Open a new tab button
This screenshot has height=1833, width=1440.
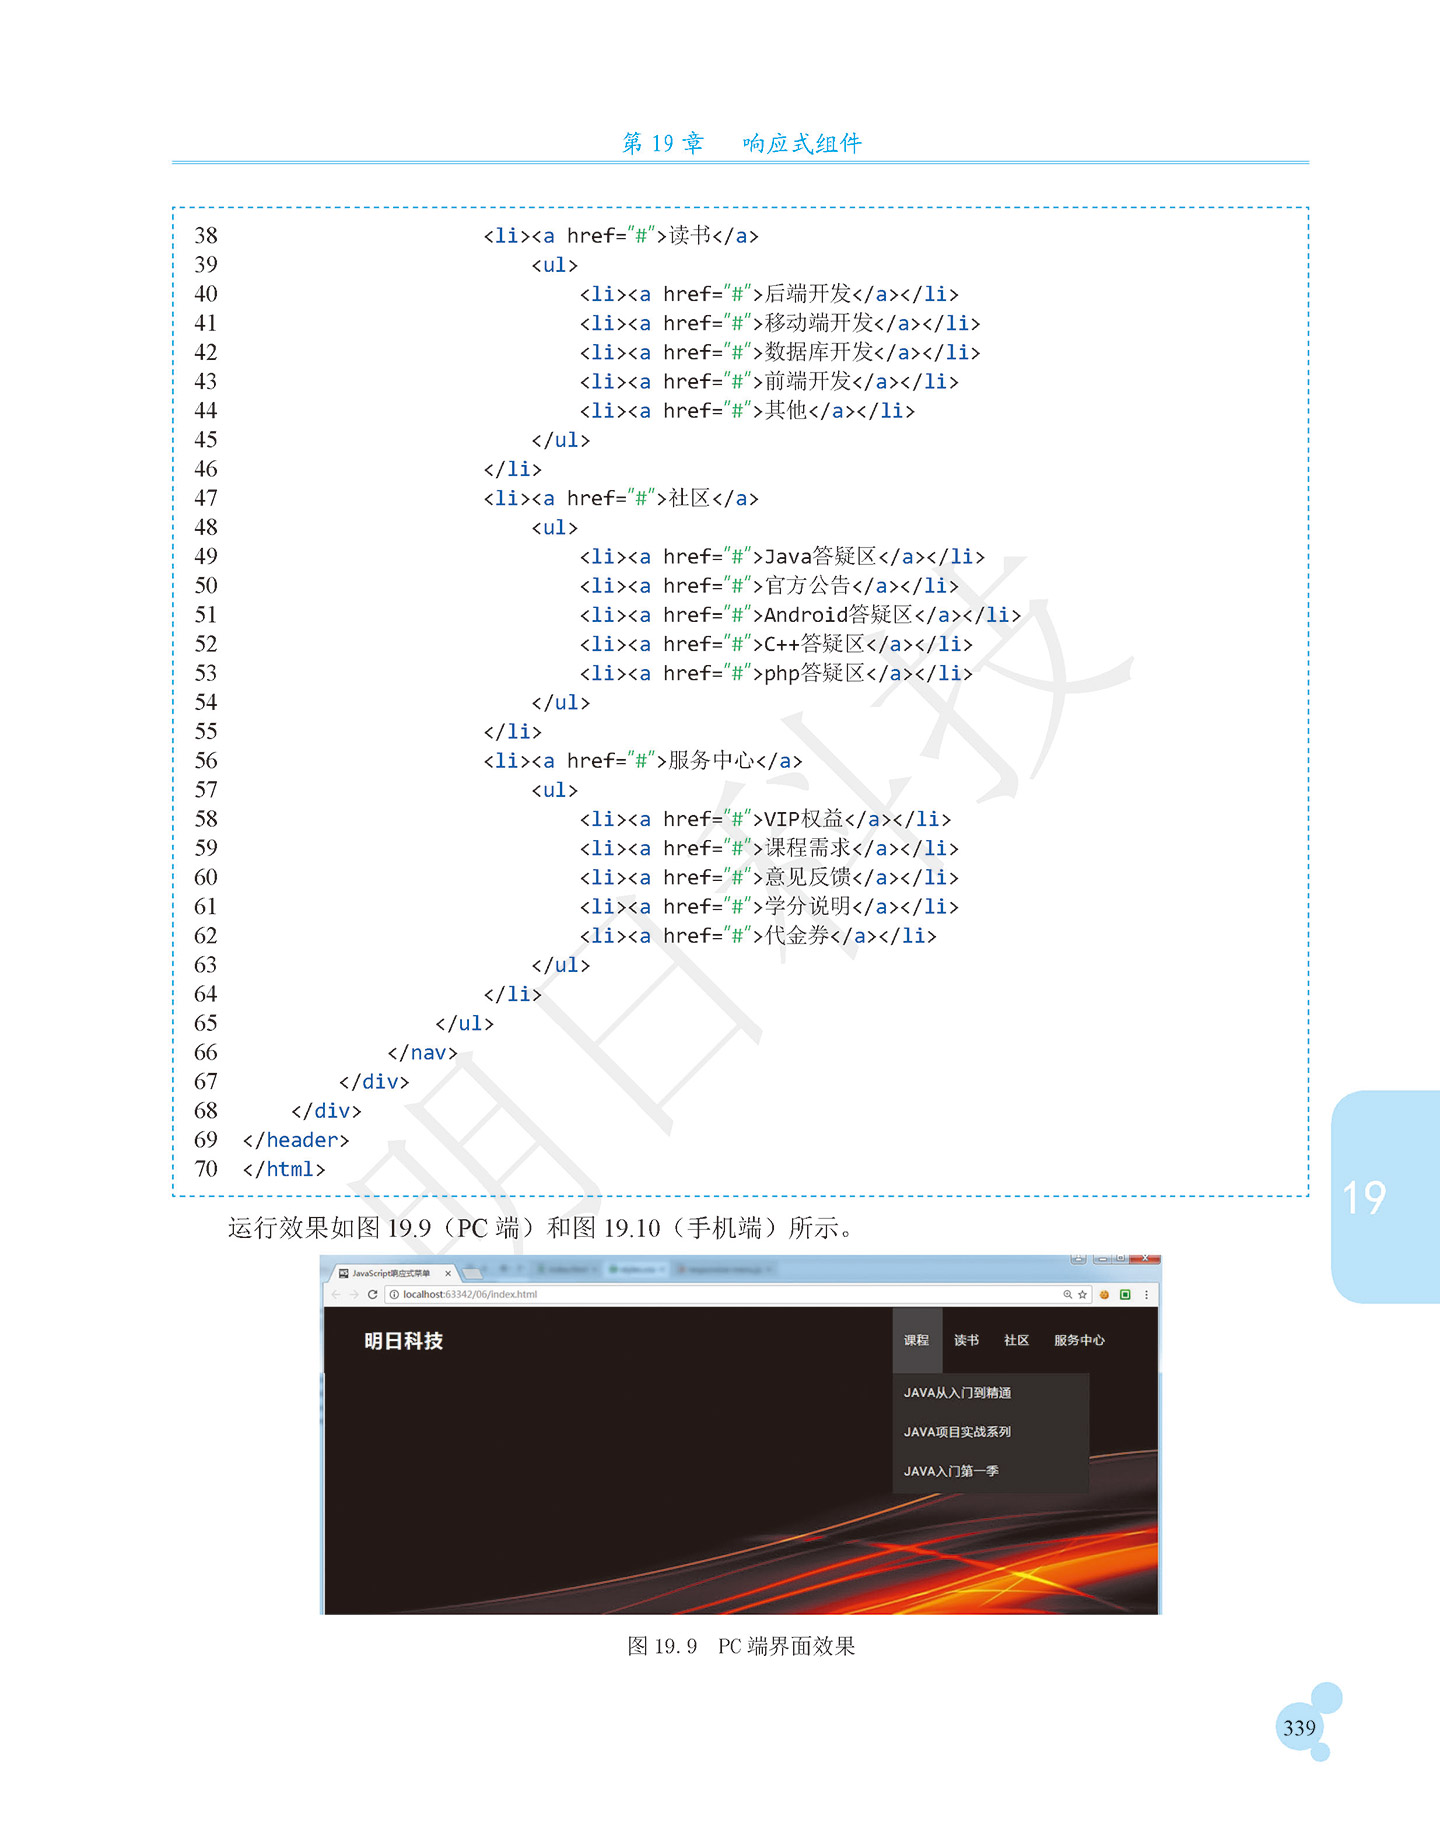[x=473, y=1273]
